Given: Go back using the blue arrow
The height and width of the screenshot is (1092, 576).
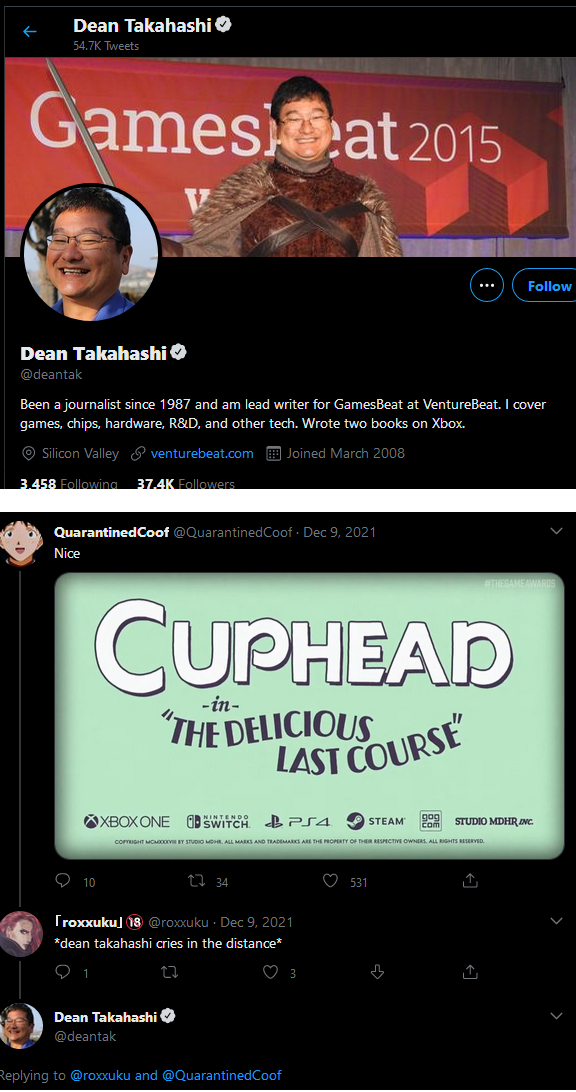Looking at the screenshot, I should (x=29, y=31).
